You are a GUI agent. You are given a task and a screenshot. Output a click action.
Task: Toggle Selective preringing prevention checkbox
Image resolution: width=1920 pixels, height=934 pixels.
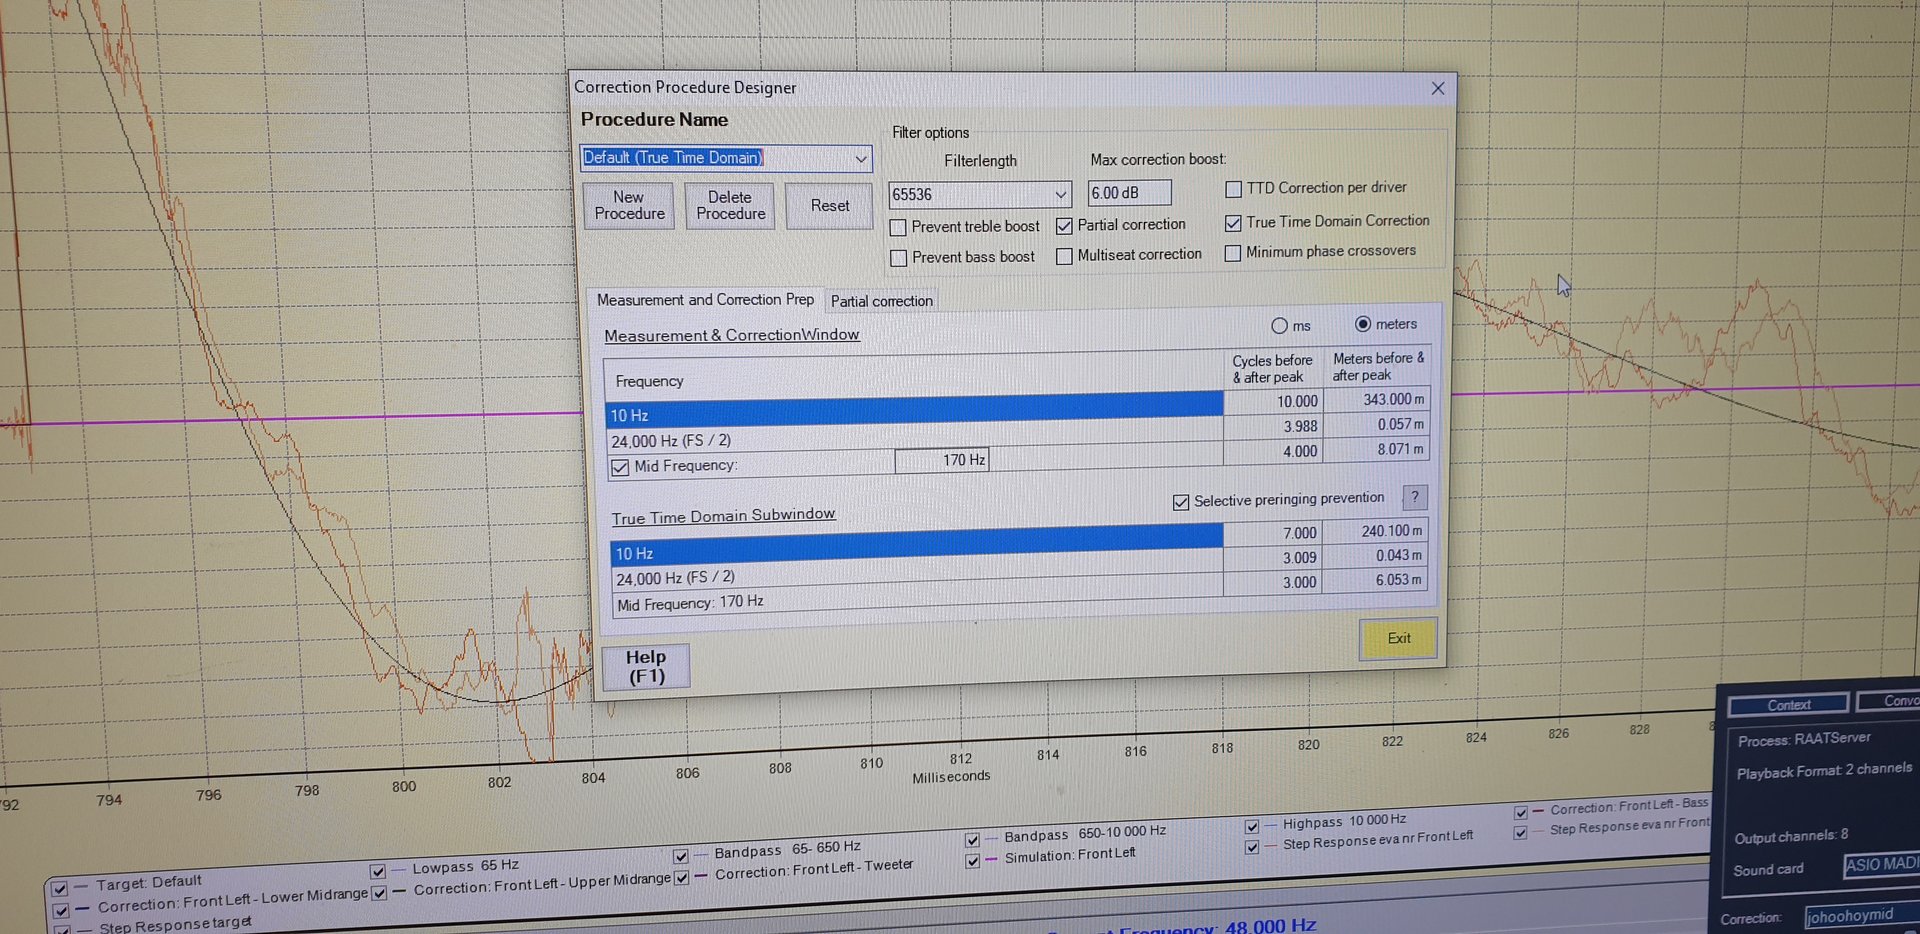click(1181, 502)
